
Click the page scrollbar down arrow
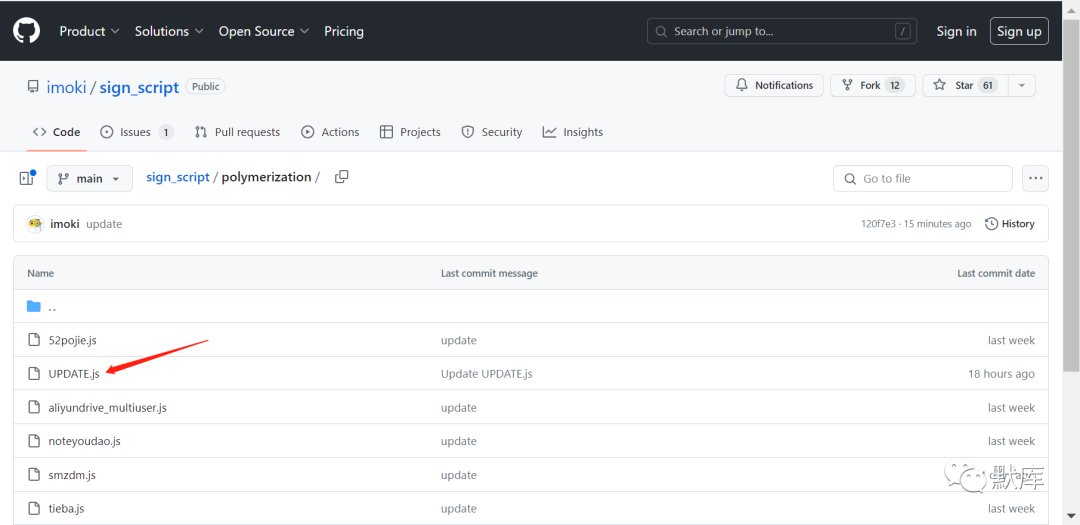pos(1072,515)
